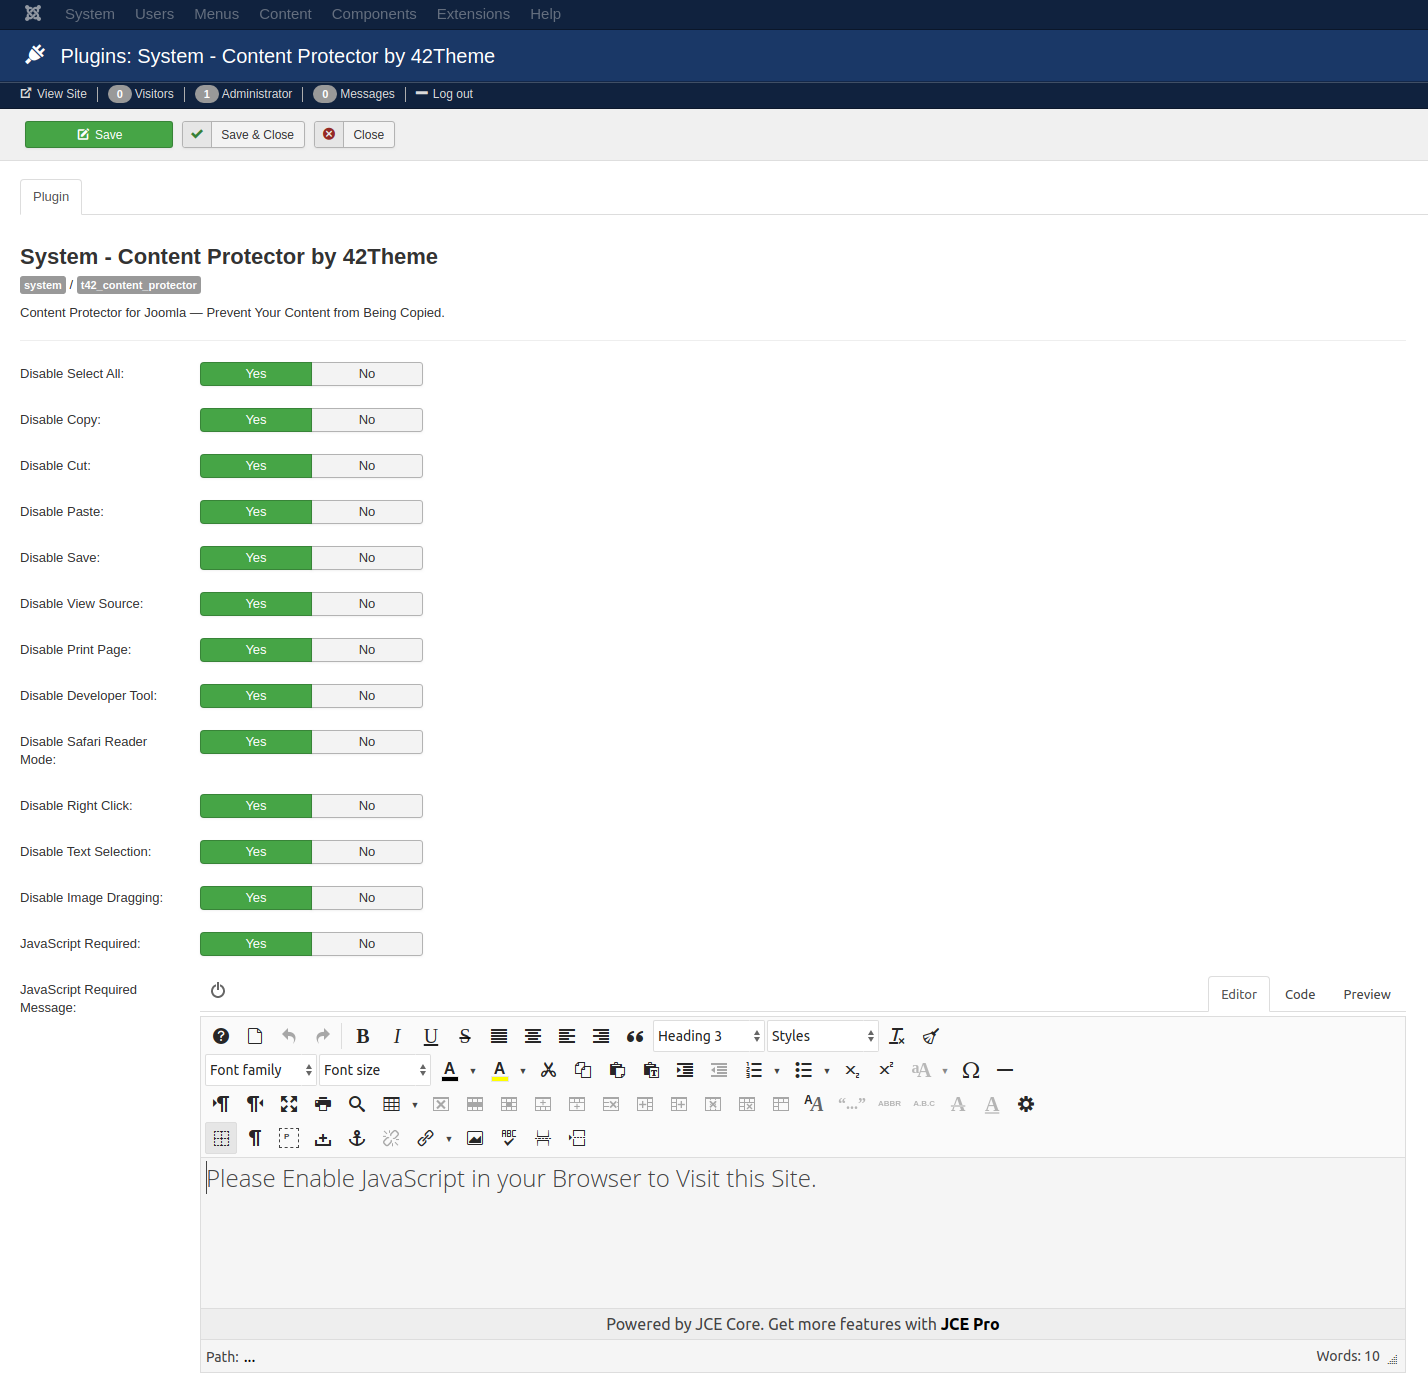Image resolution: width=1428 pixels, height=1387 pixels.
Task: Expand the background color picker arrow
Action: [523, 1071]
